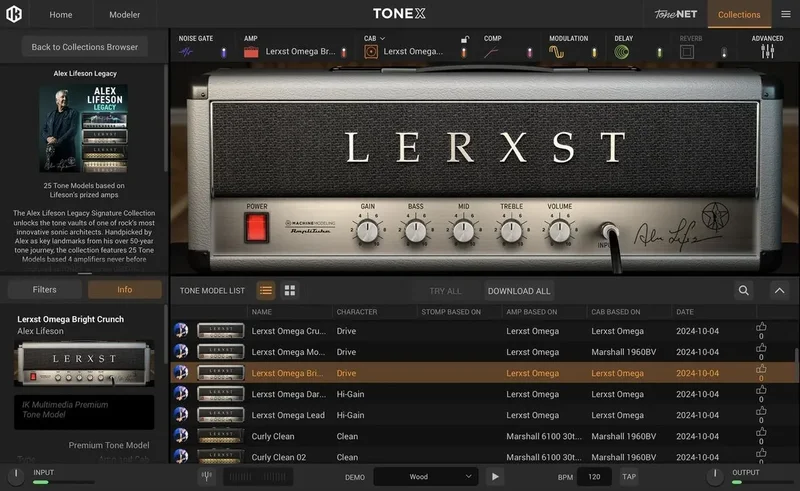Click the BPM 120 field
This screenshot has height=491, width=800.
point(594,477)
